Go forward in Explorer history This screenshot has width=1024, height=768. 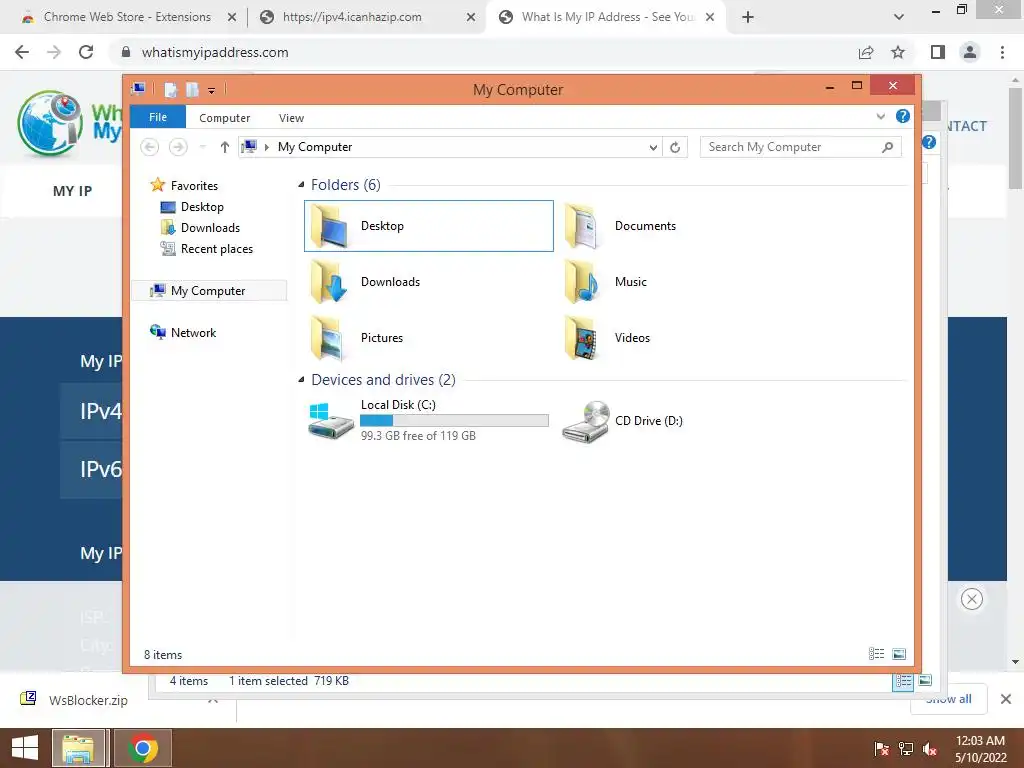[178, 147]
